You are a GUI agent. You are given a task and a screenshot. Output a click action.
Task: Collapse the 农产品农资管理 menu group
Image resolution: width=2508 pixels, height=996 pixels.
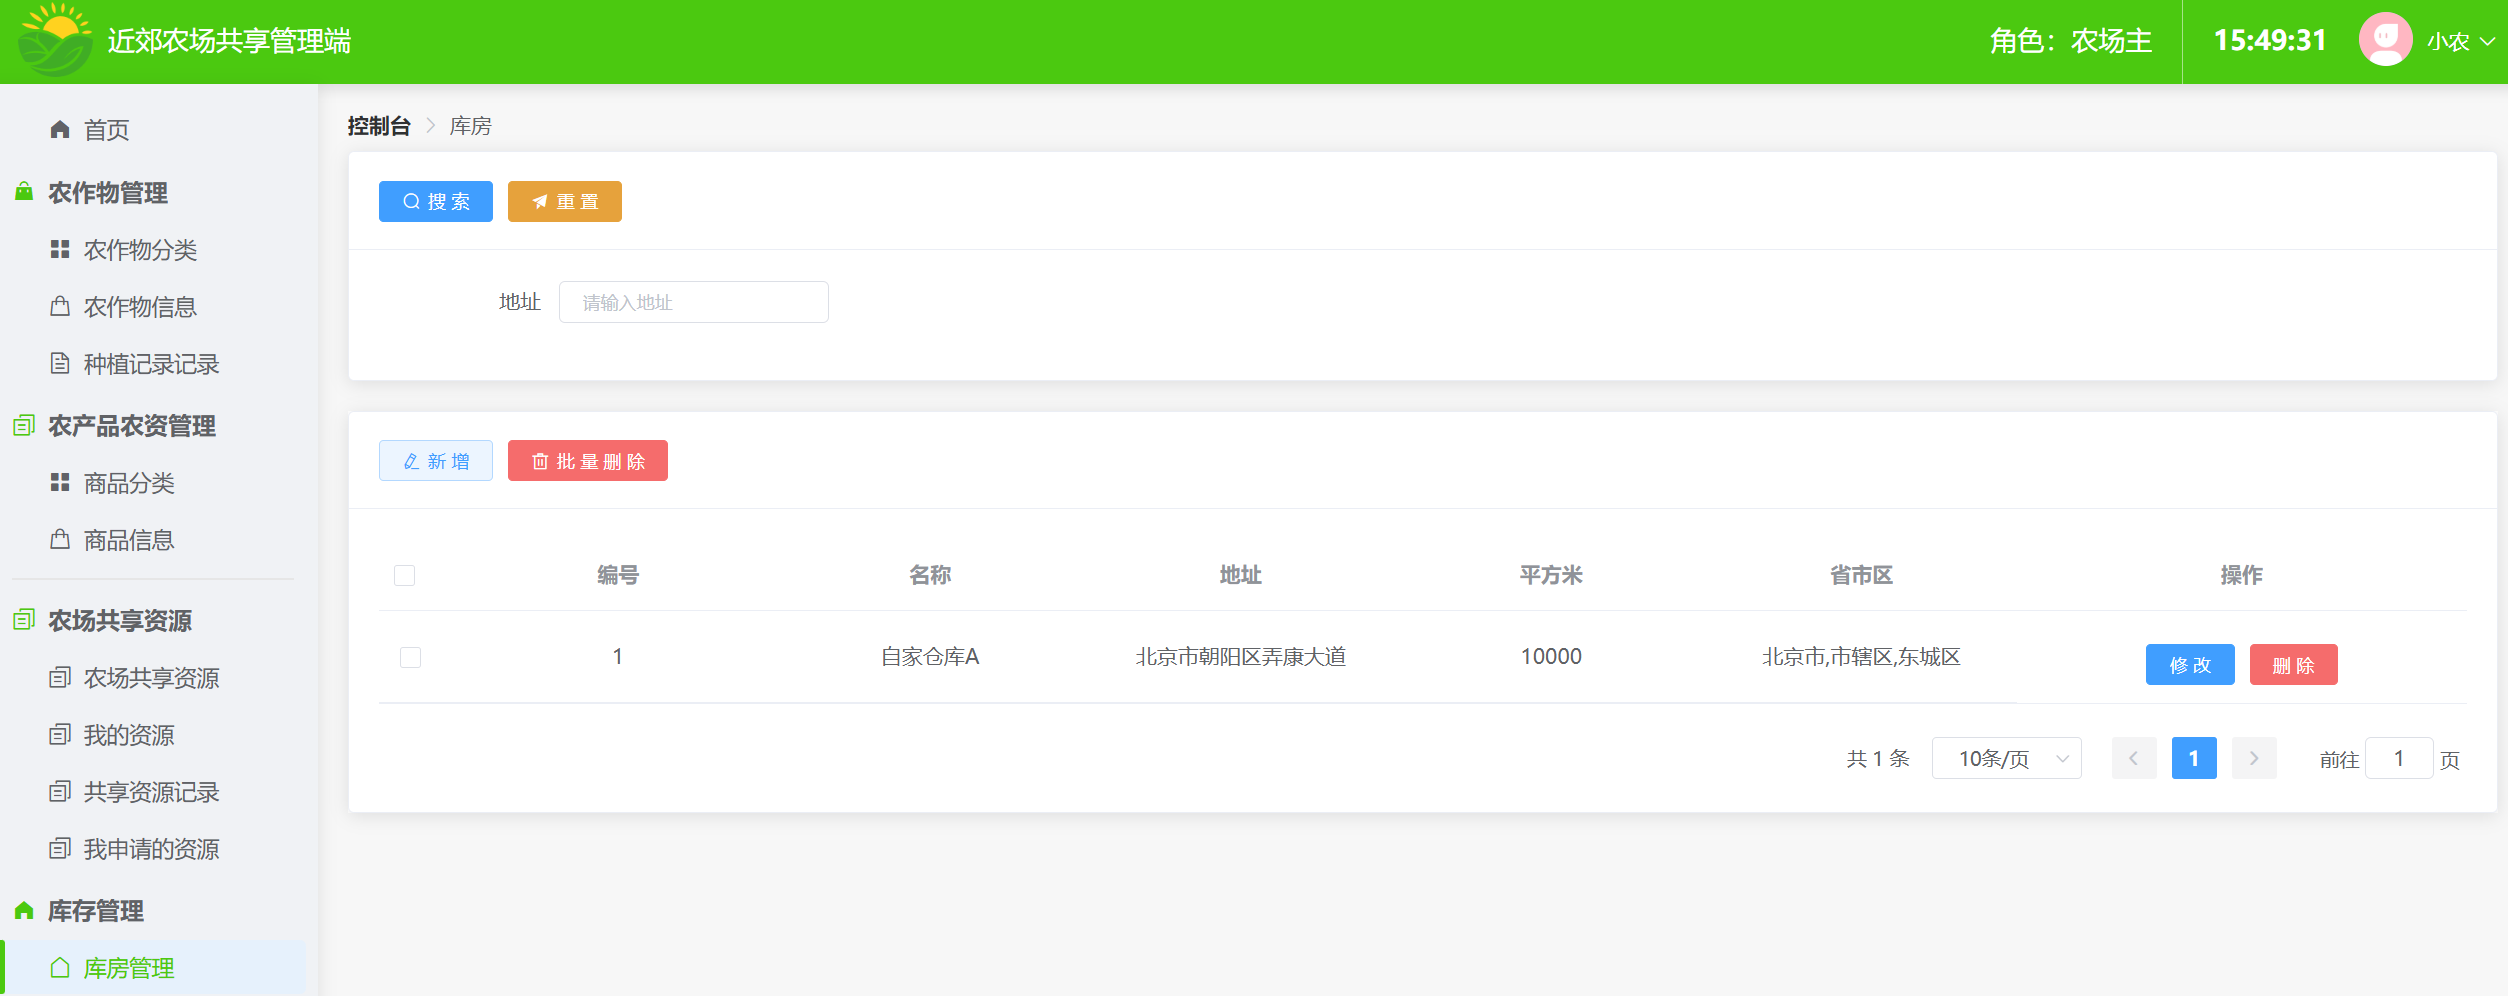pyautogui.click(x=131, y=425)
